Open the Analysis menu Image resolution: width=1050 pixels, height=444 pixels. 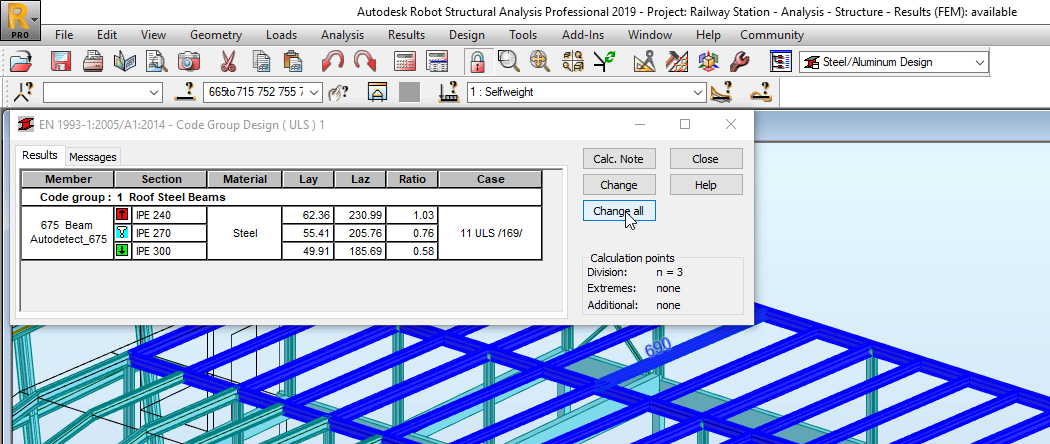click(x=342, y=35)
